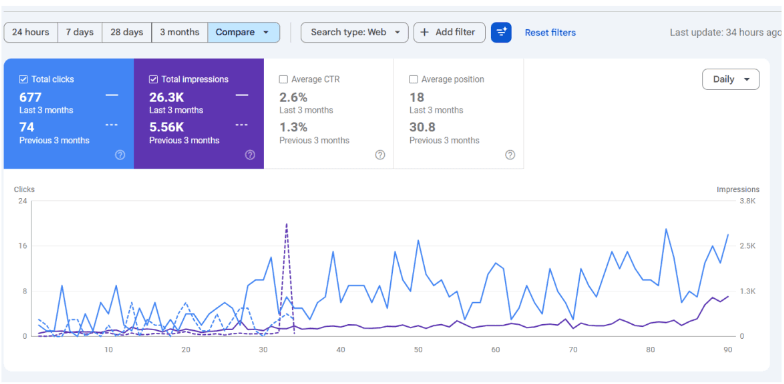This screenshot has height=384, width=784.
Task: Select the 3 months date range
Action: [180, 32]
